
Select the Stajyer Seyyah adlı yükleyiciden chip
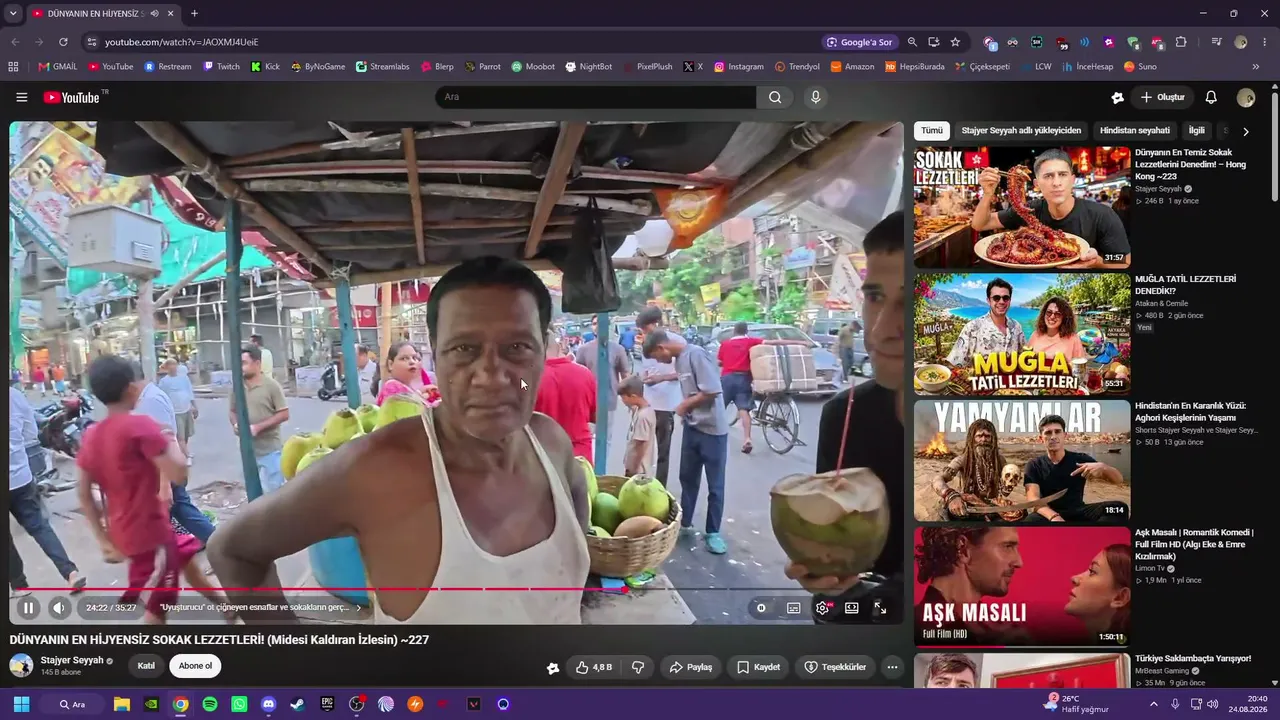coord(1021,131)
